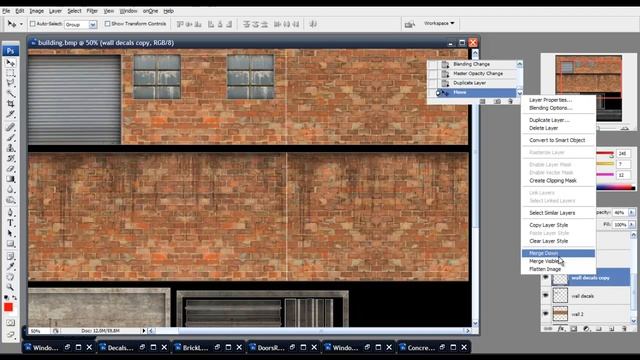
Task: Select the Magic Wand tool
Action: pos(11,93)
